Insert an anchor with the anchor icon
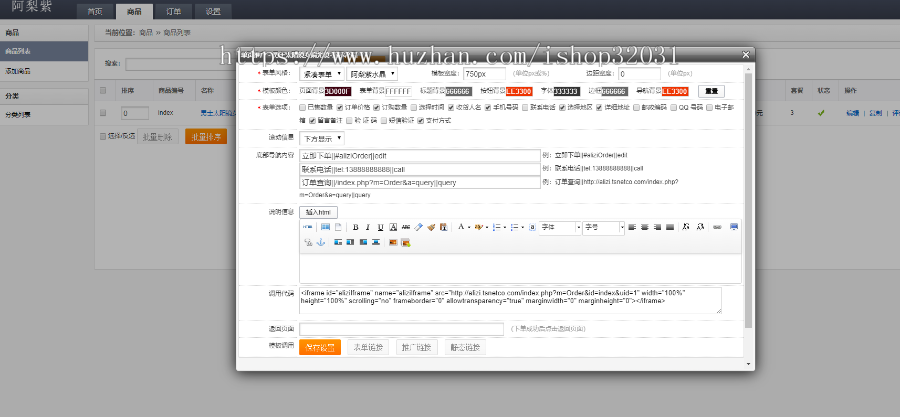This screenshot has width=900, height=417. 320,243
